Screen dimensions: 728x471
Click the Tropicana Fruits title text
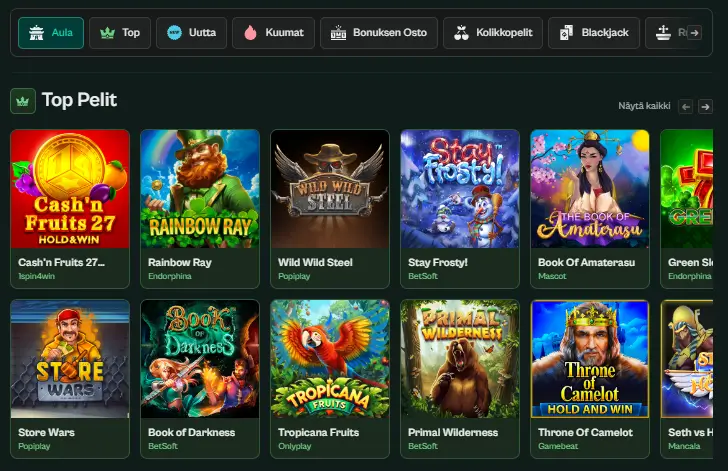(x=318, y=432)
